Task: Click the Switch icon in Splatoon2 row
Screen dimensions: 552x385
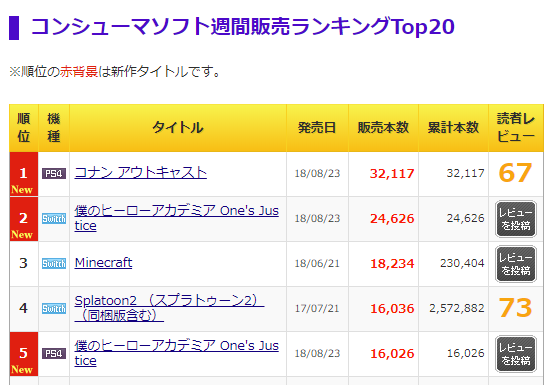Action: [x=54, y=309]
